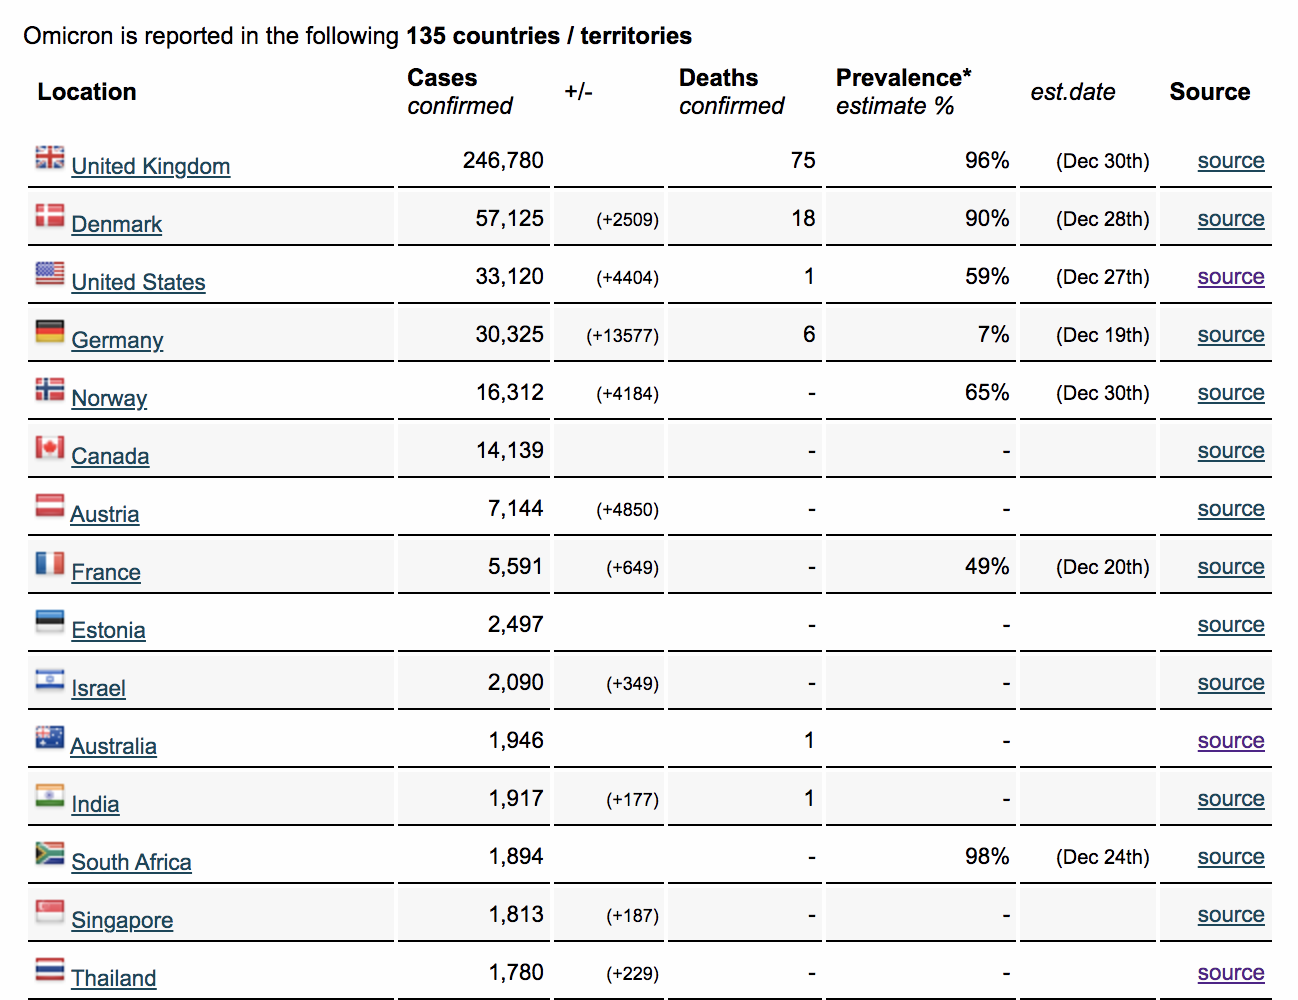Click the France flag icon

pos(50,564)
